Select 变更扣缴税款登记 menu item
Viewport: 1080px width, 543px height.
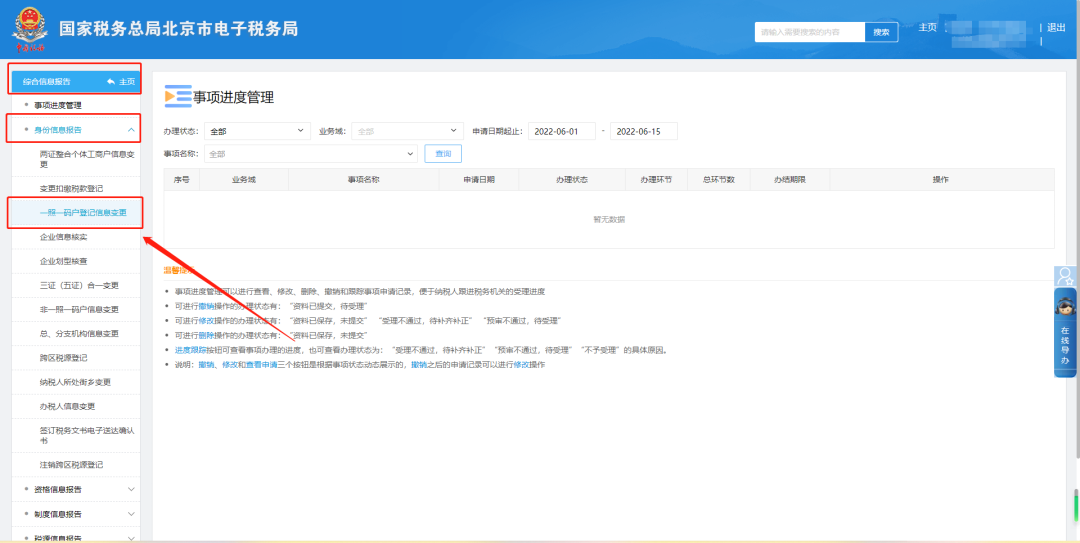[x=71, y=188]
